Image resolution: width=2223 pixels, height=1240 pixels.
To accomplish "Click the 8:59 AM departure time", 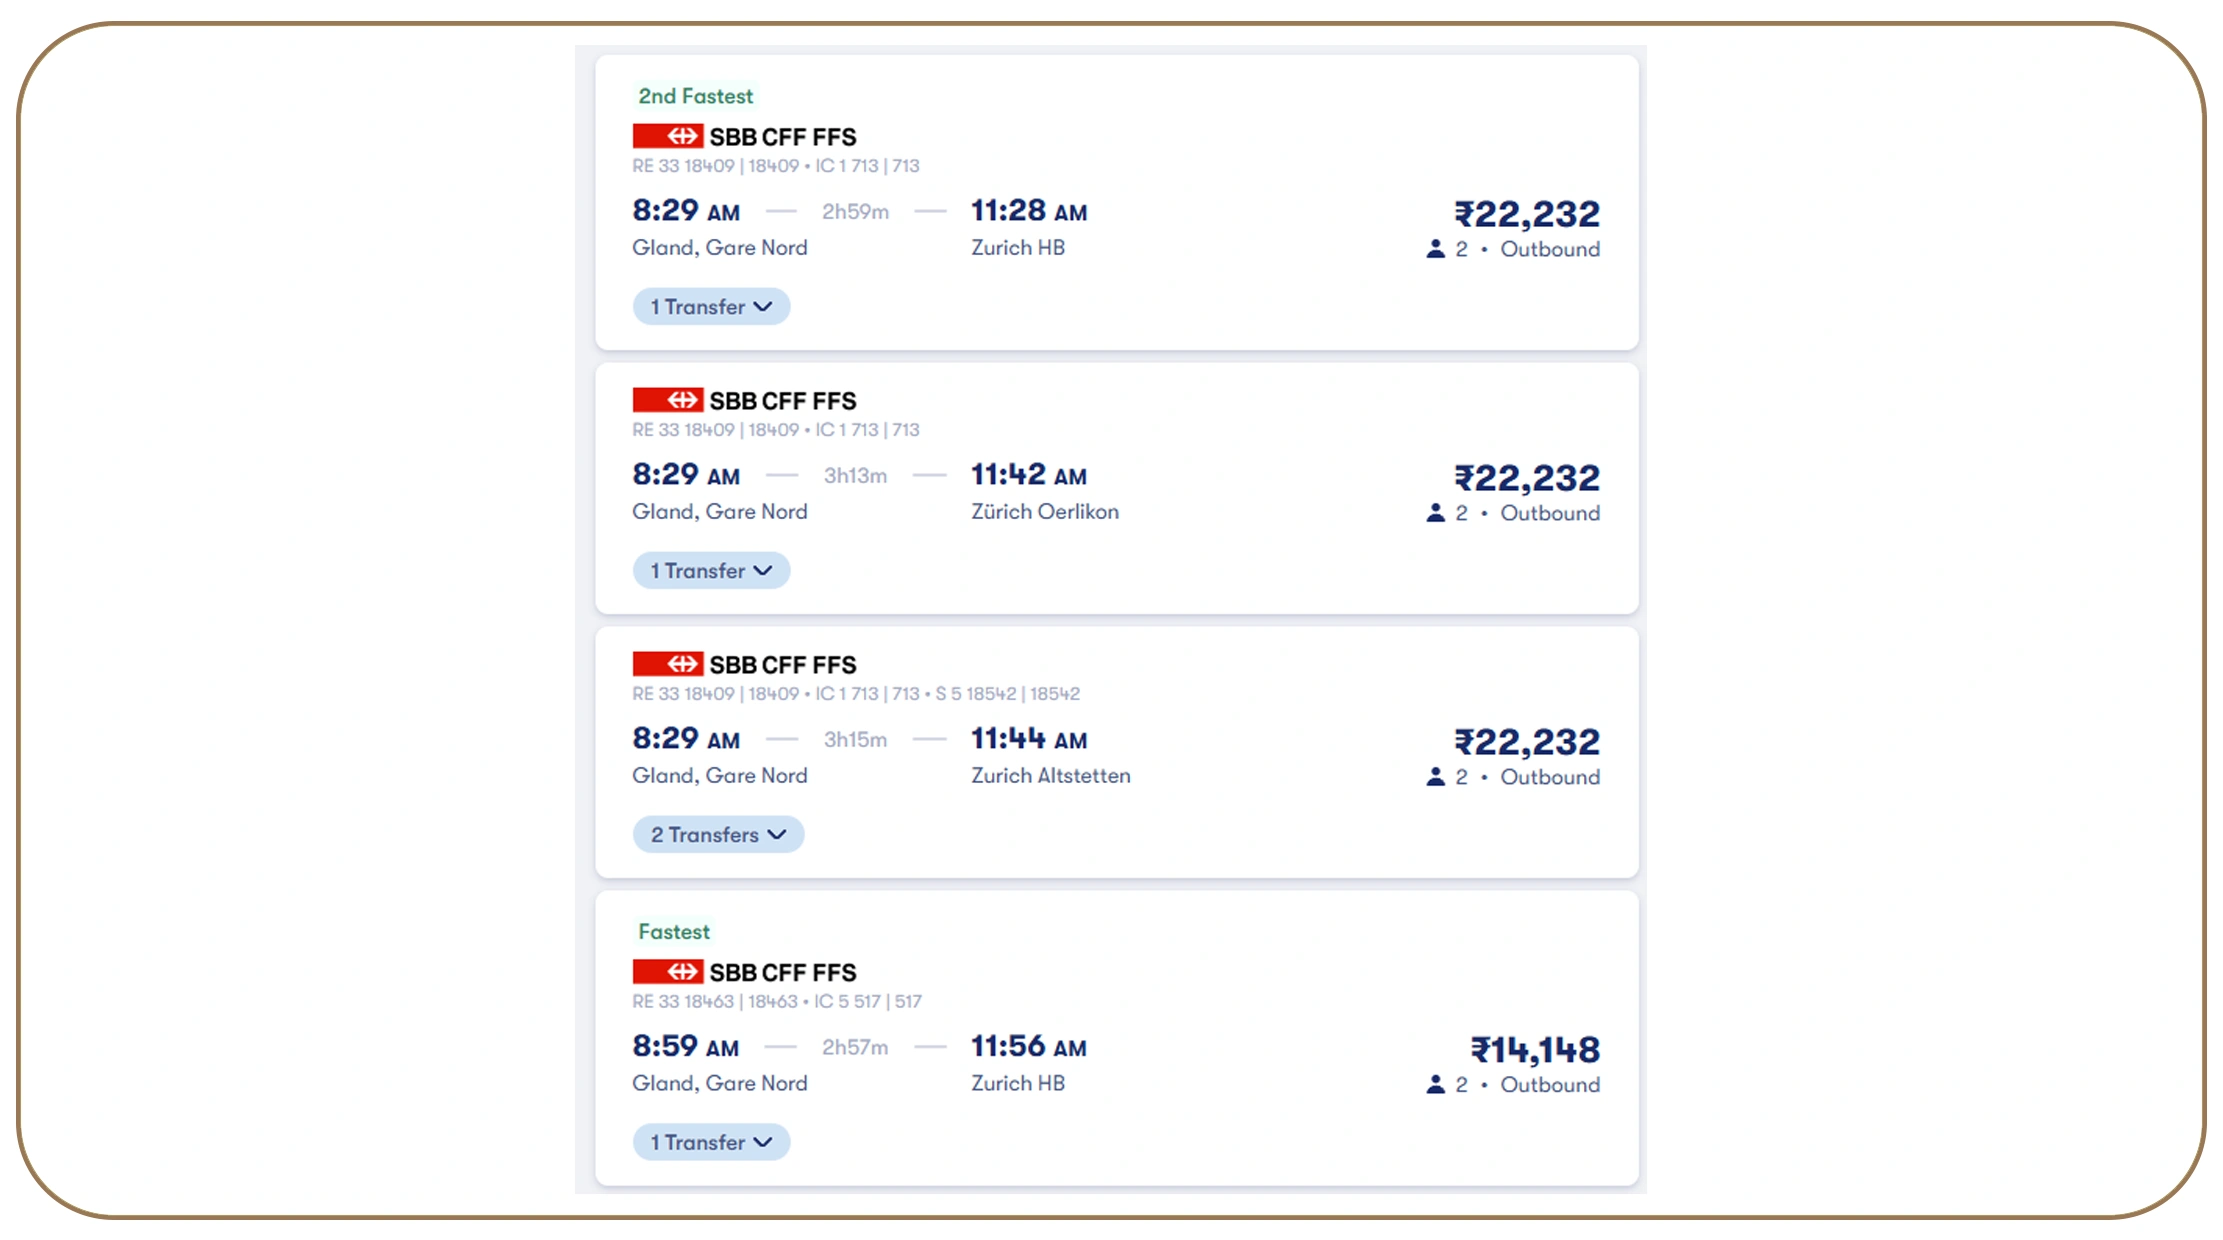I will [x=685, y=1046].
